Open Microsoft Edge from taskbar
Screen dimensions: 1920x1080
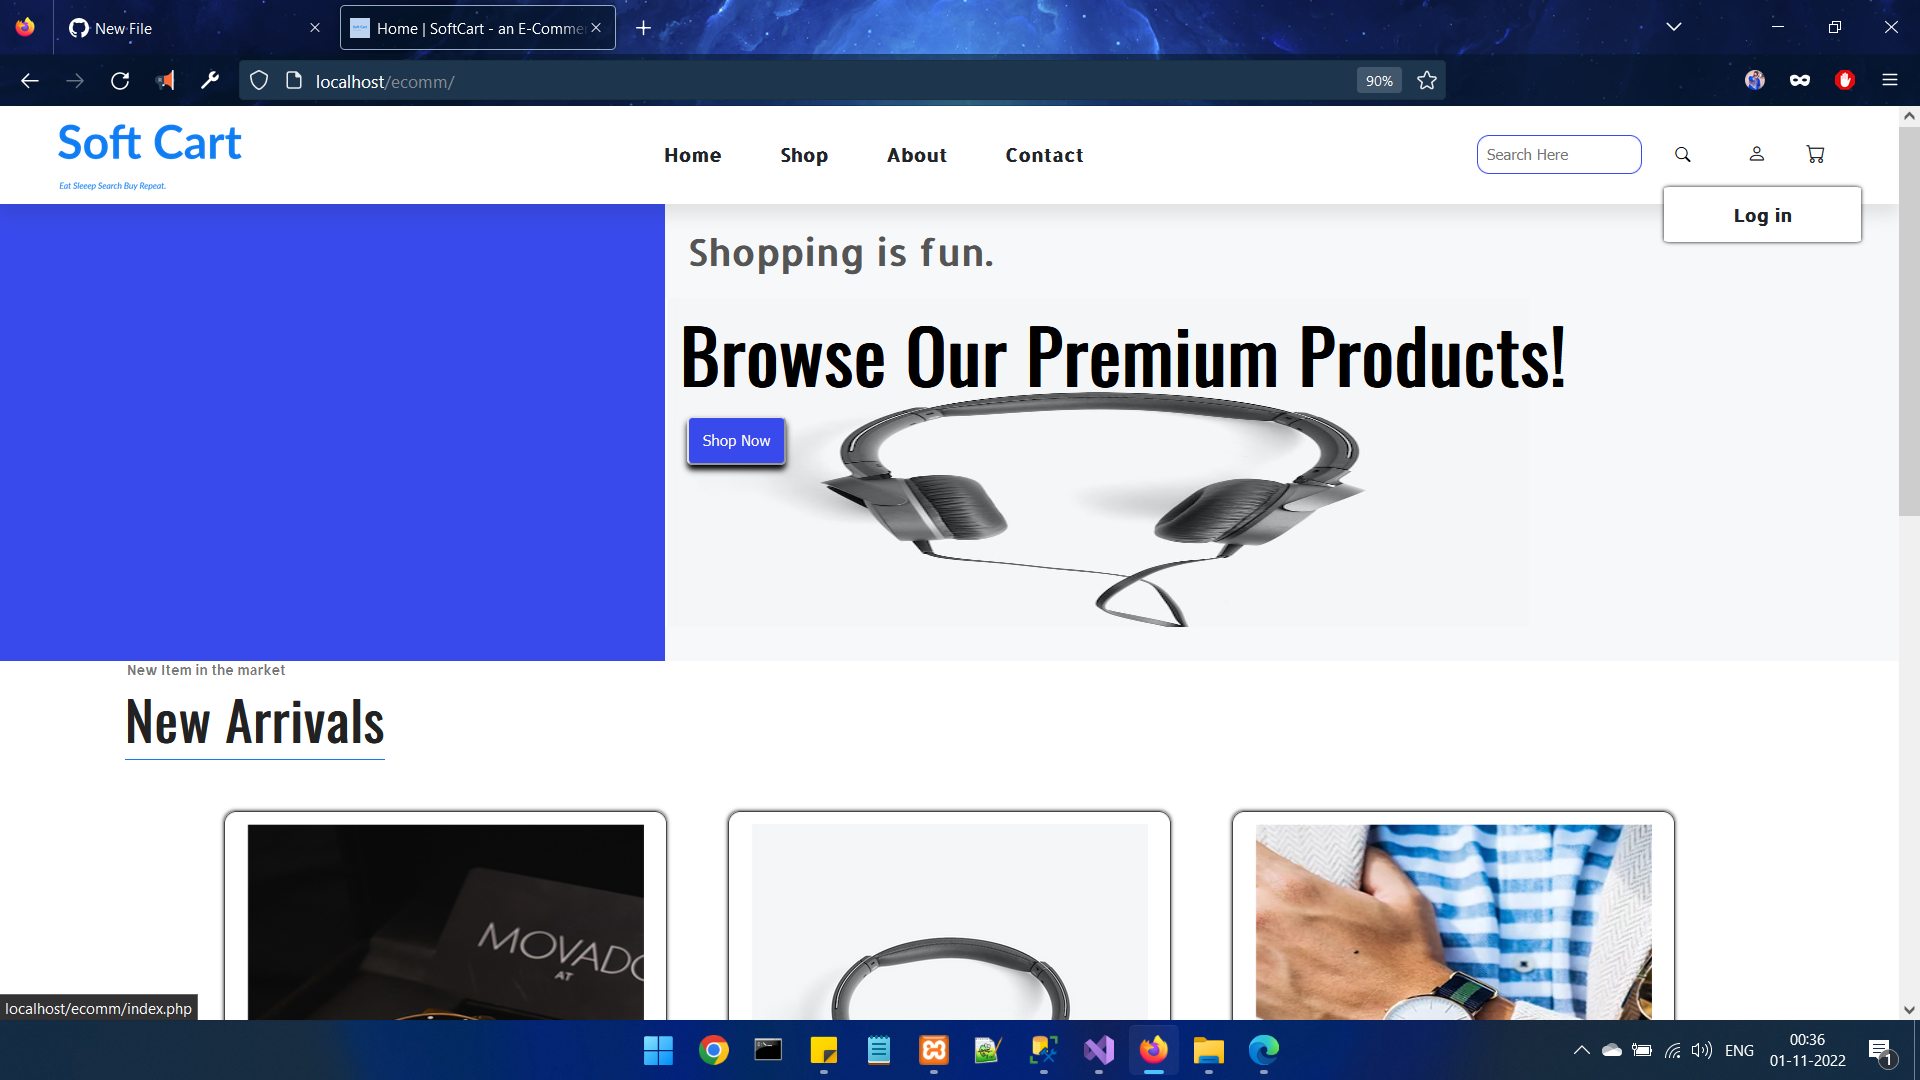point(1263,1051)
